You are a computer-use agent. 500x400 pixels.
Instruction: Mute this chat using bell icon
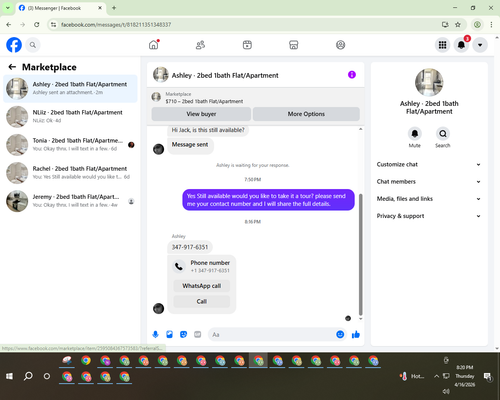[415, 134]
